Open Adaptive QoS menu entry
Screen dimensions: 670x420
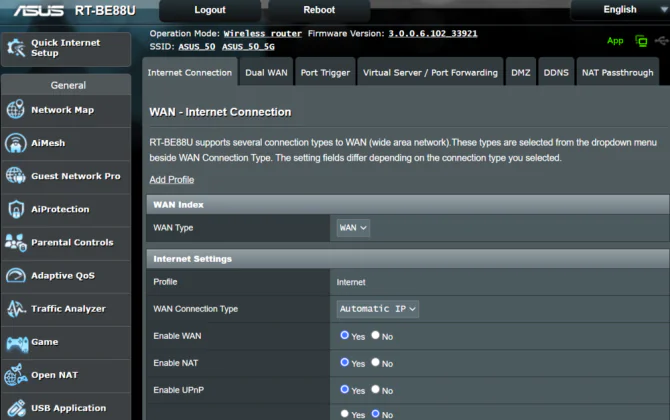[66, 276]
